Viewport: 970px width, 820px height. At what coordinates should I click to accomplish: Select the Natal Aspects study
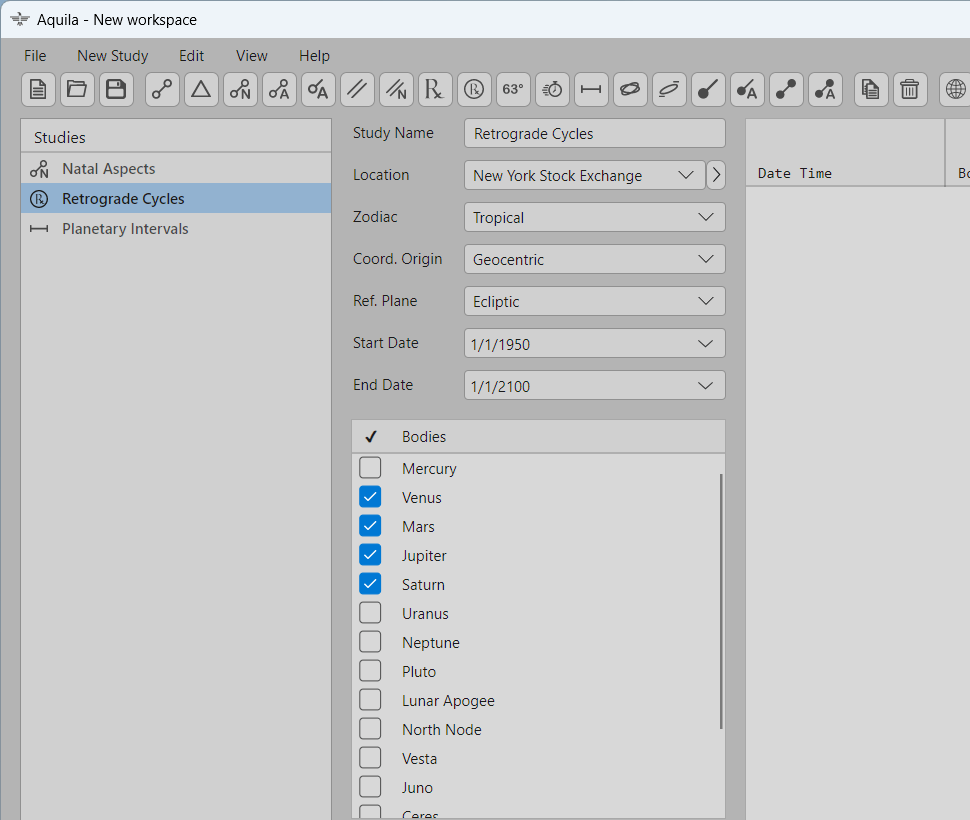(176, 168)
